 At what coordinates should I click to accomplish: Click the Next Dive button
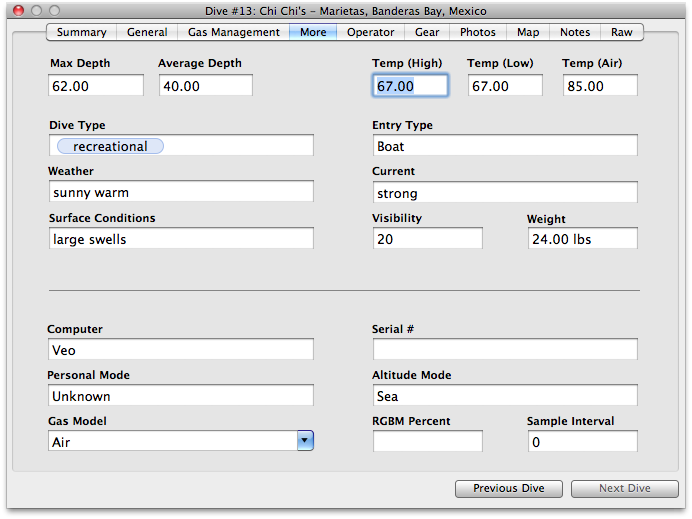tap(624, 488)
